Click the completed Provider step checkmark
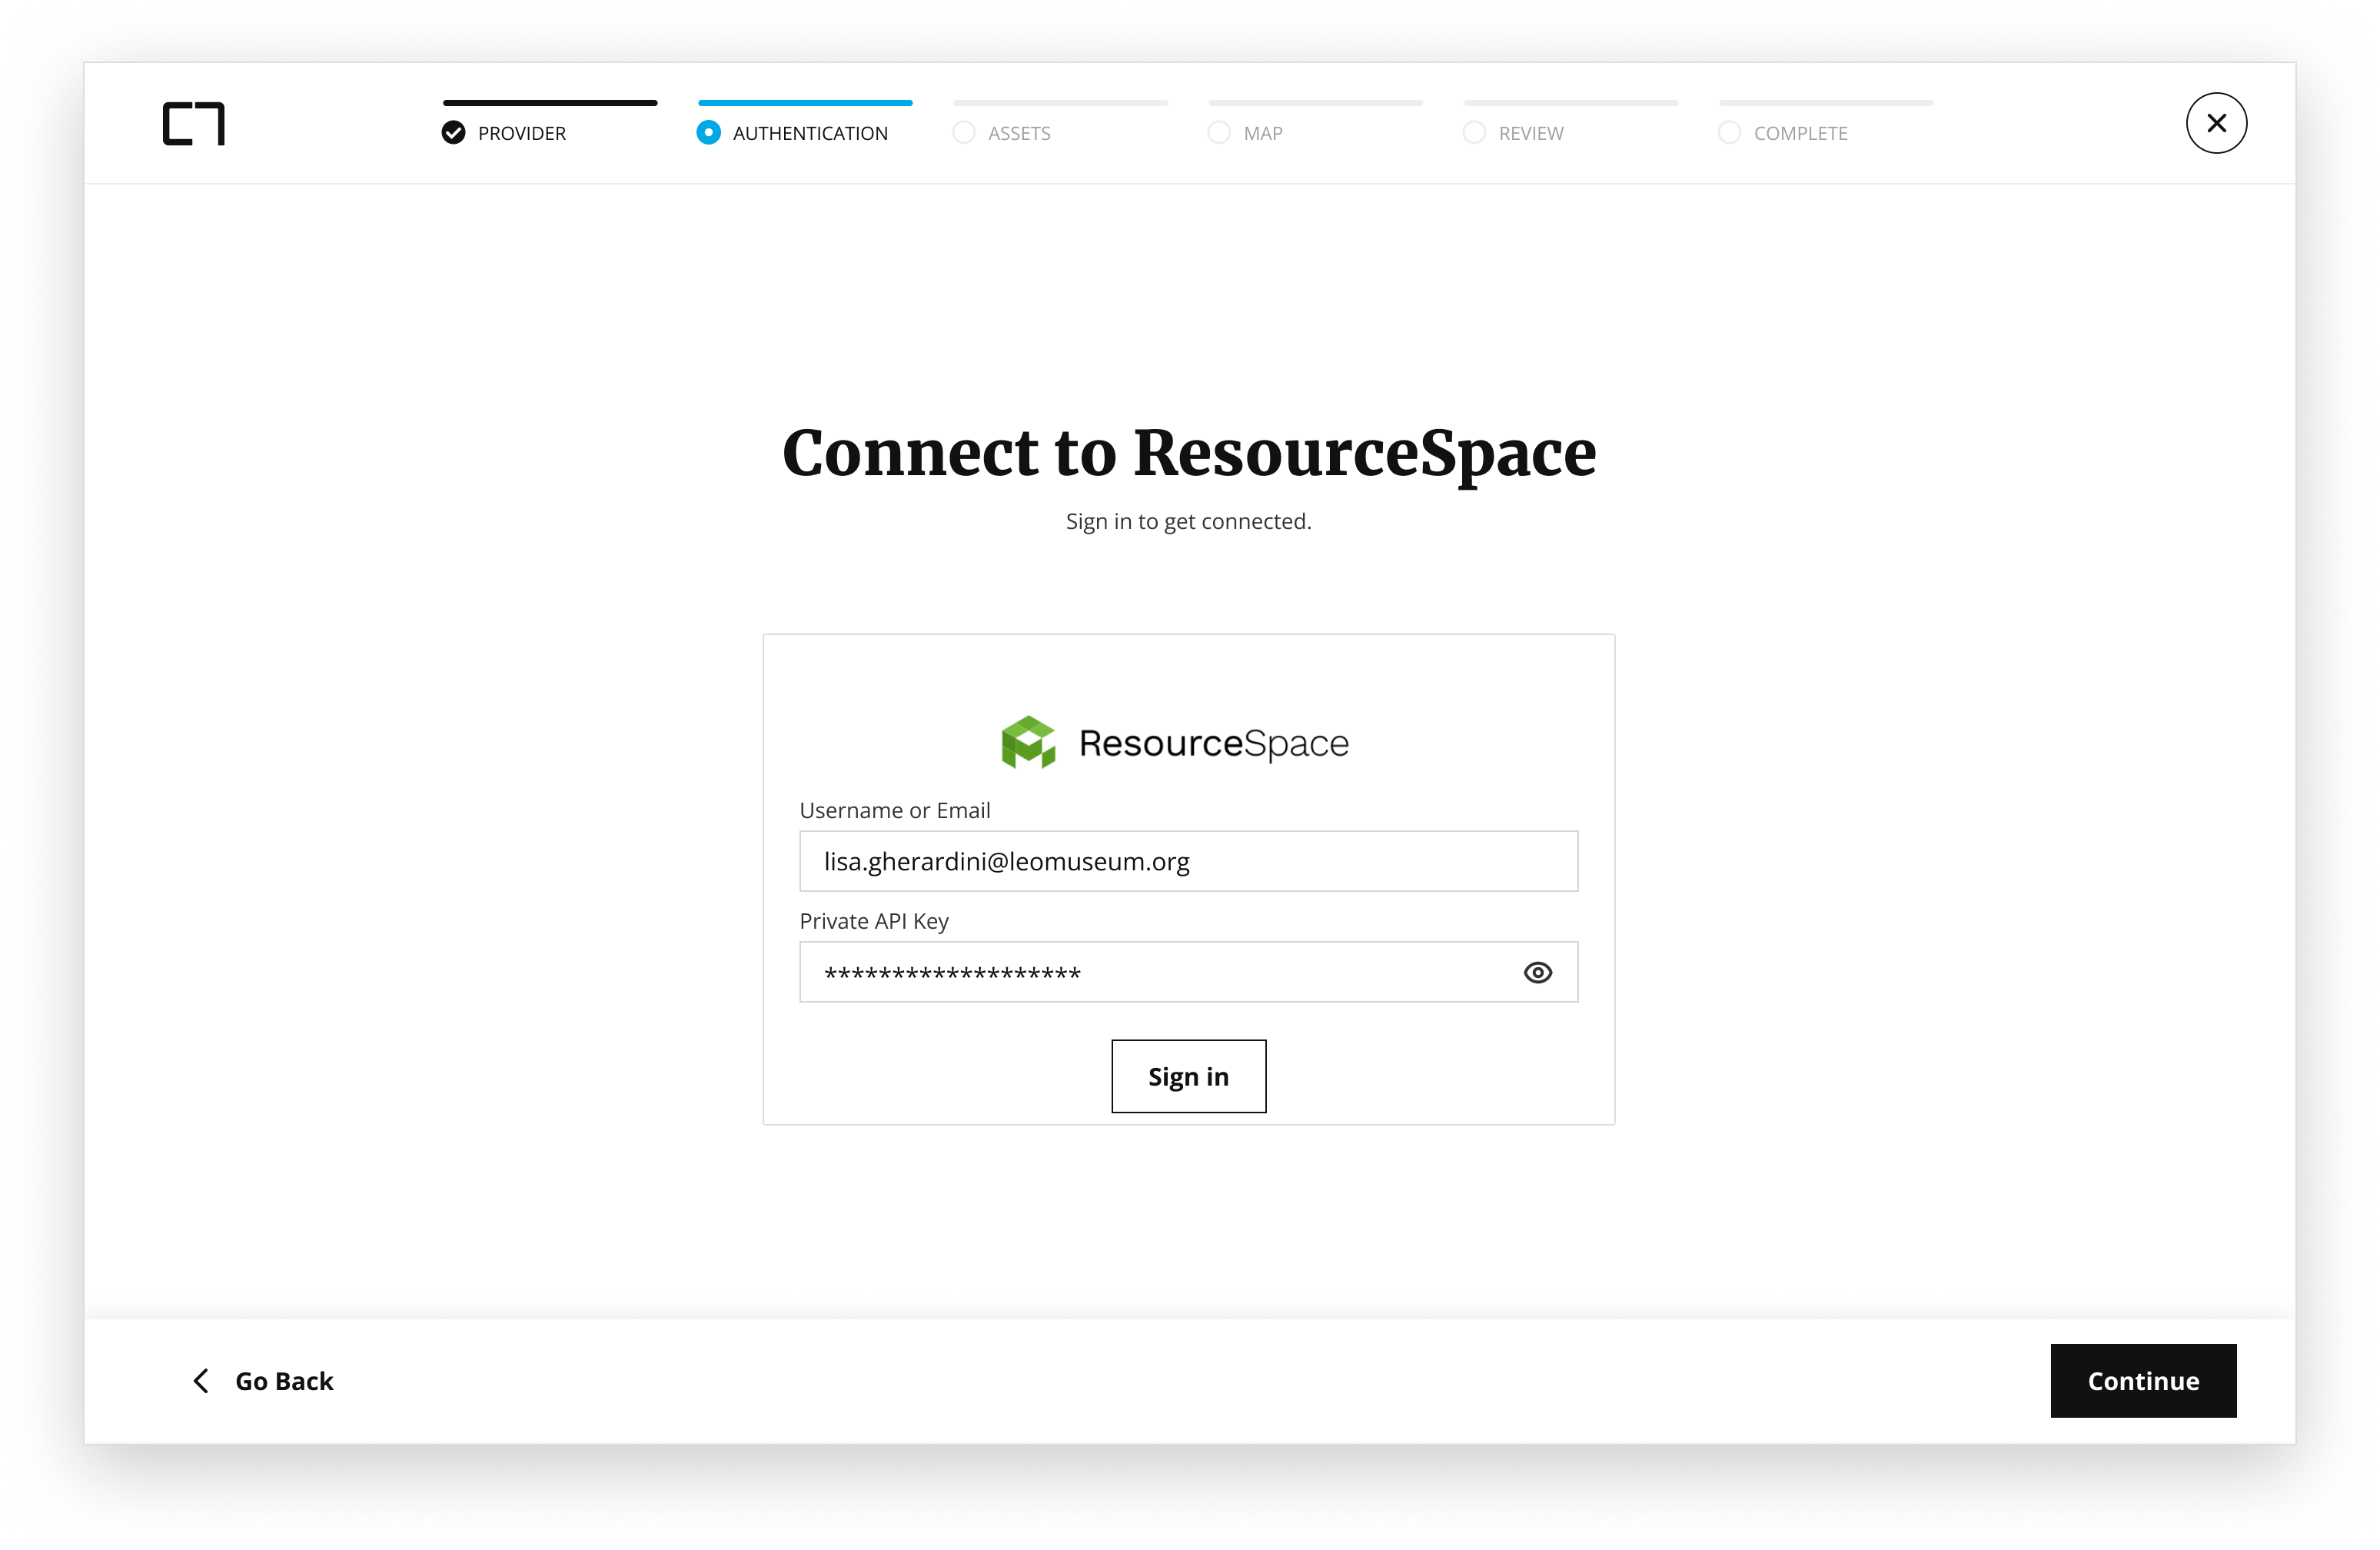2380x1550 pixels. tap(453, 133)
